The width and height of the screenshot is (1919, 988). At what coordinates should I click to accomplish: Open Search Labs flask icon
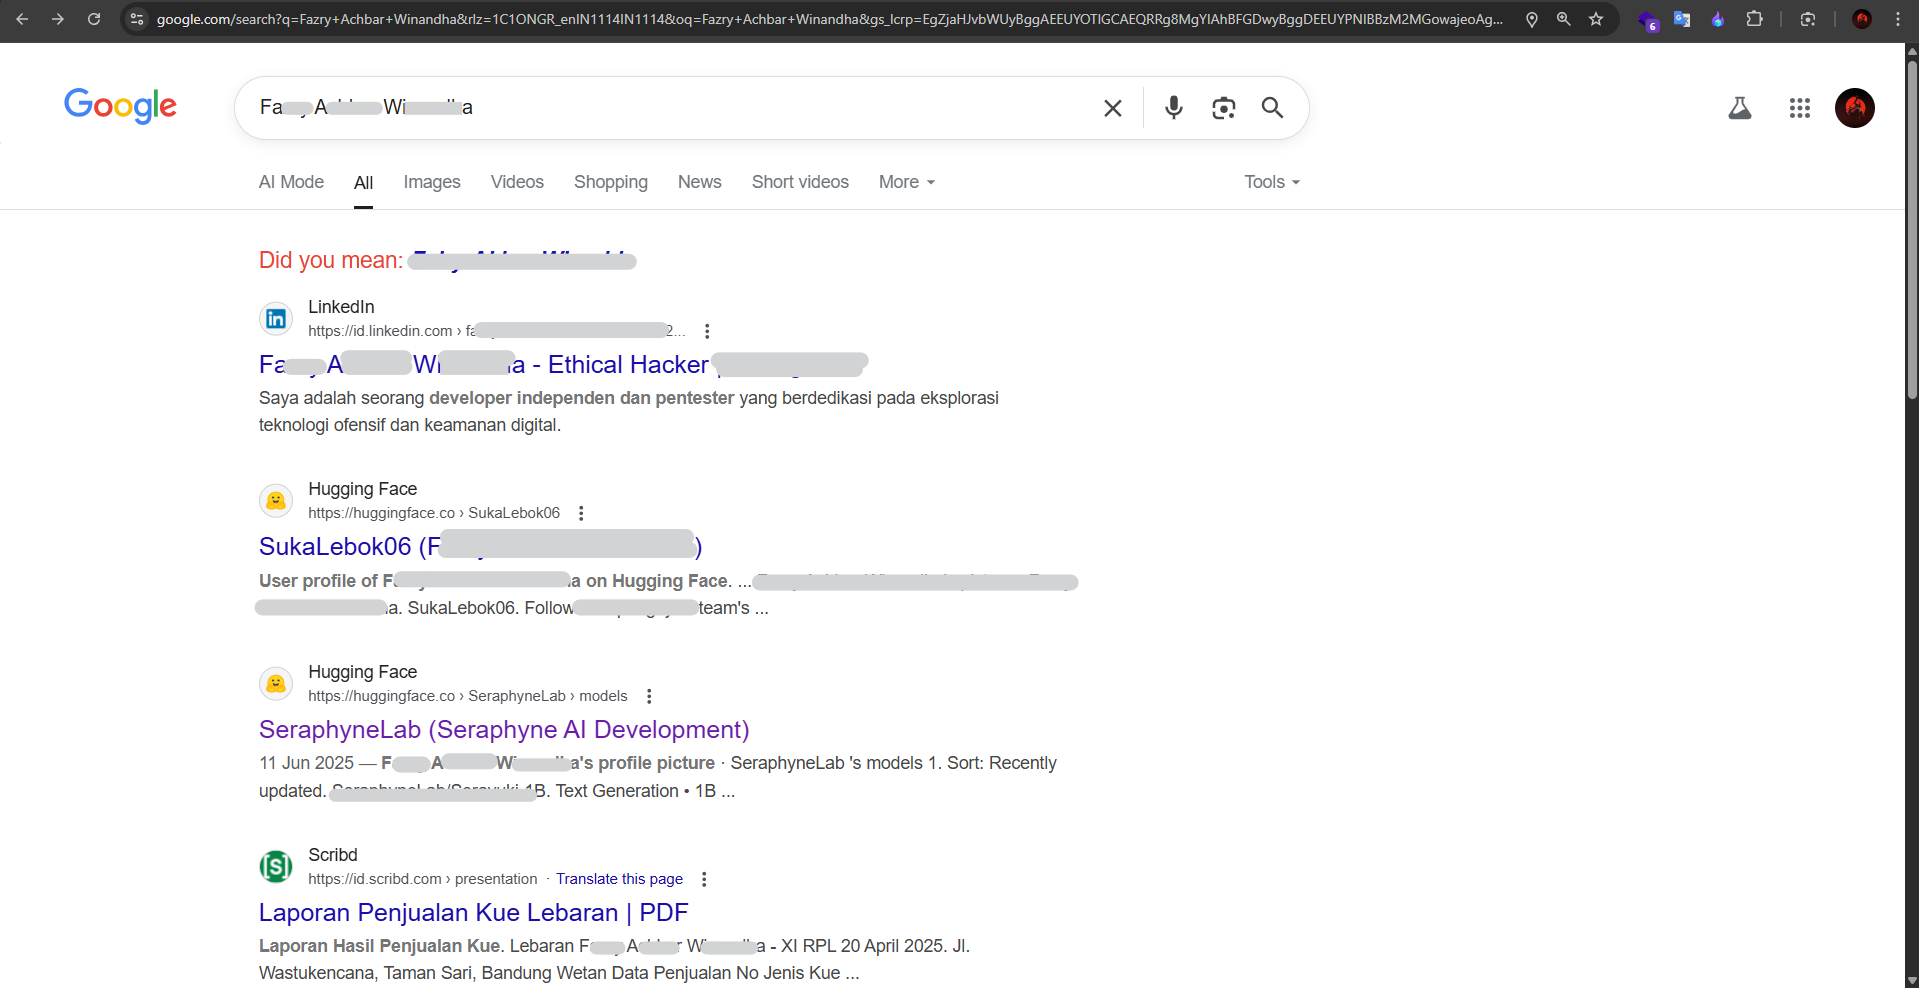(1740, 108)
